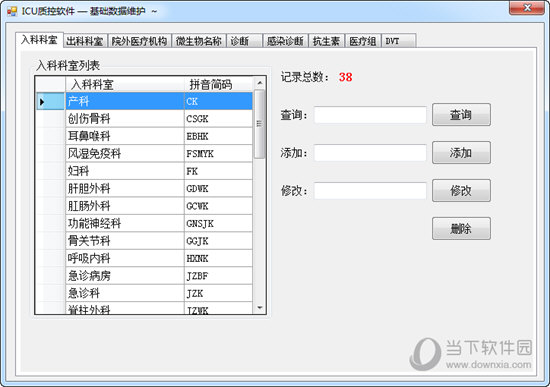Switch to the 感染诊断 tab
Image resolution: width=550 pixels, height=387 pixels.
click(285, 41)
